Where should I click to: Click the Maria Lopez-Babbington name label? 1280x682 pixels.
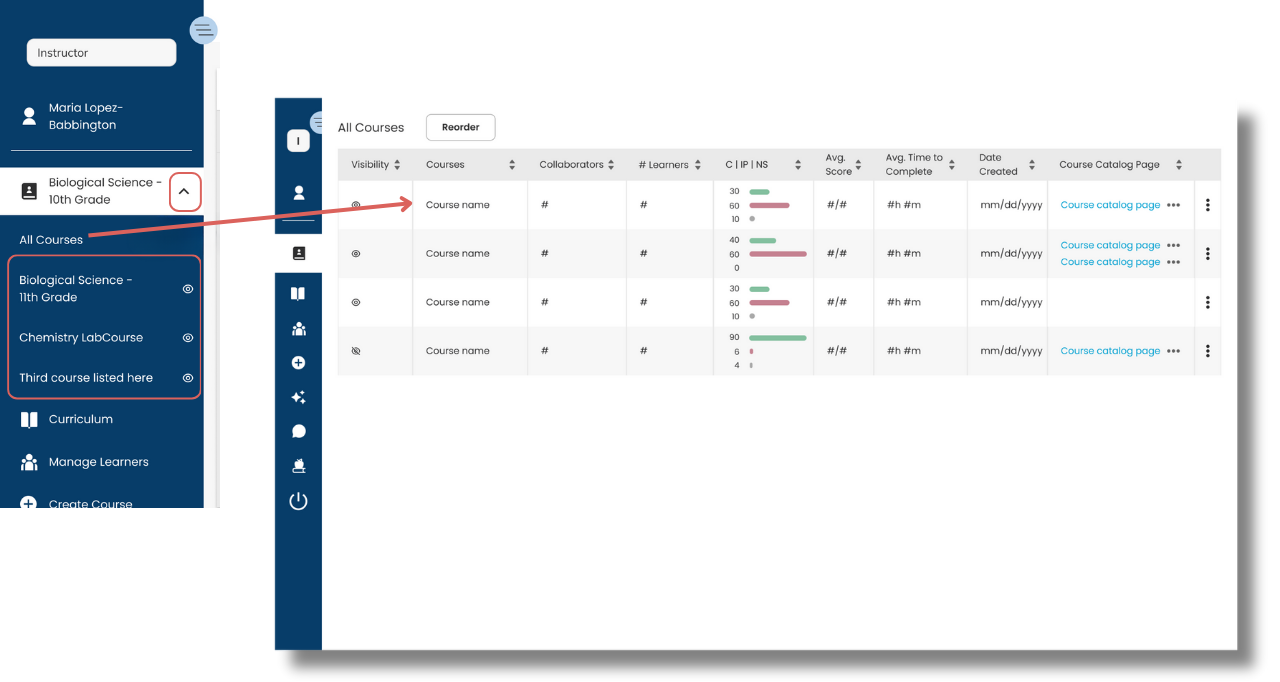click(x=85, y=116)
